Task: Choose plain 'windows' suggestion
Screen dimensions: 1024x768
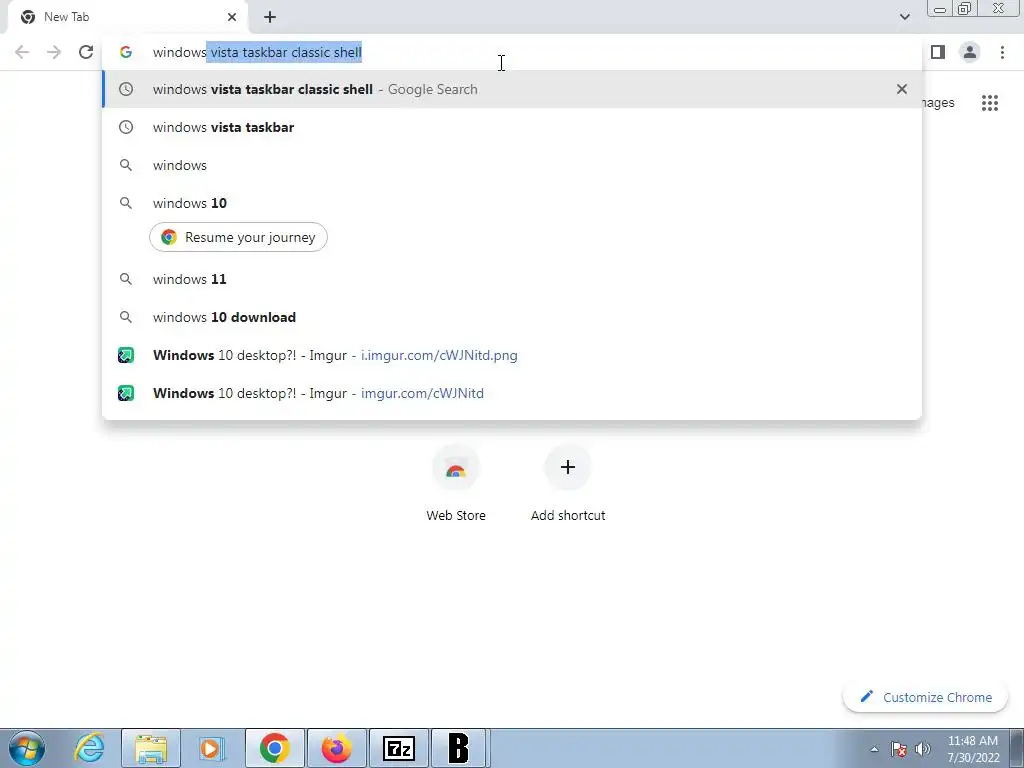Action: [512, 165]
